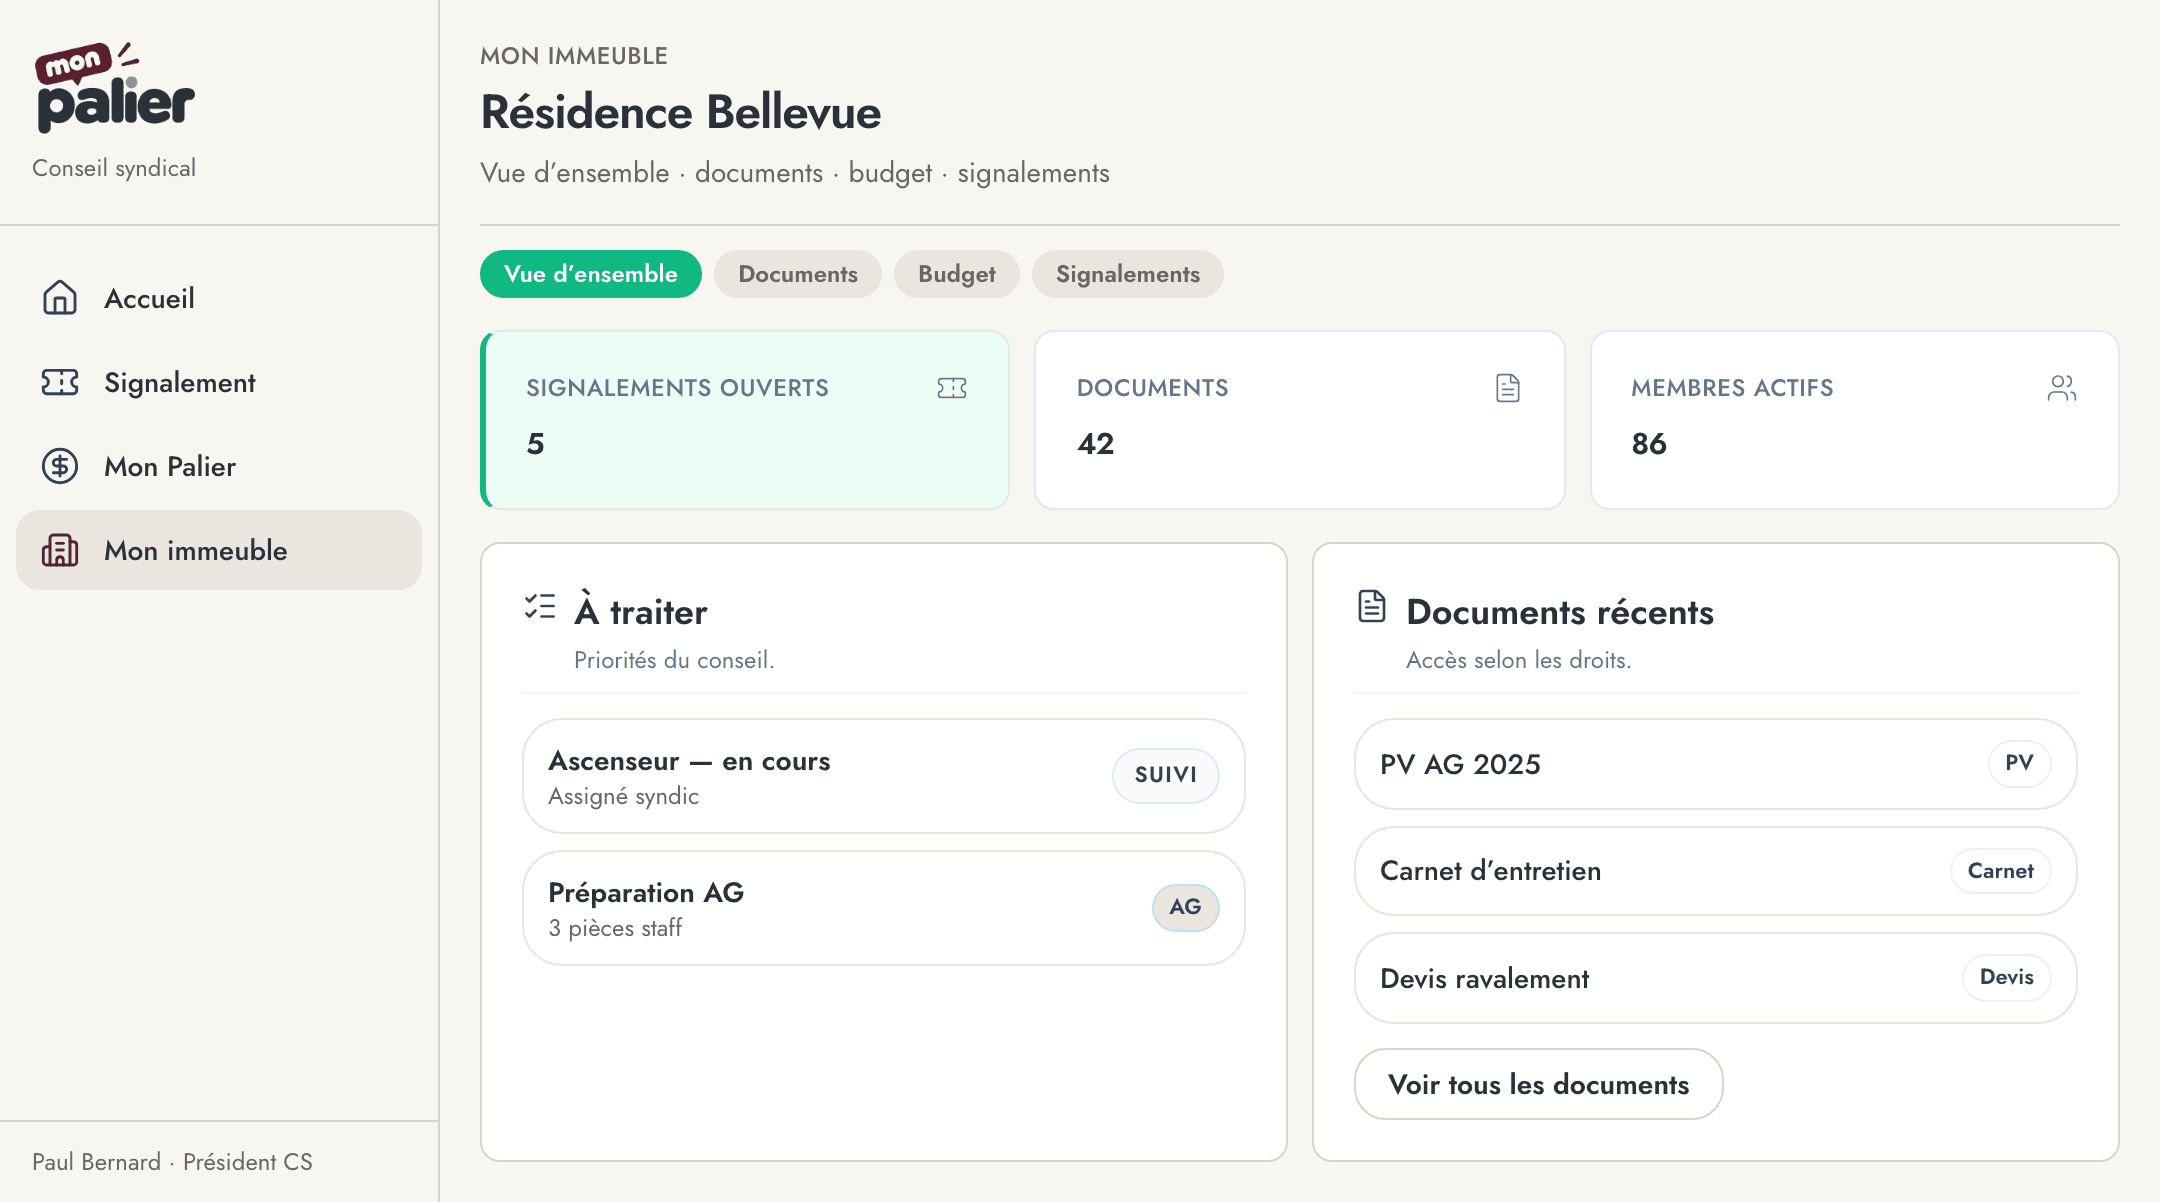The width and height of the screenshot is (2160, 1202).
Task: Click the AG badge
Action: [1186, 907]
